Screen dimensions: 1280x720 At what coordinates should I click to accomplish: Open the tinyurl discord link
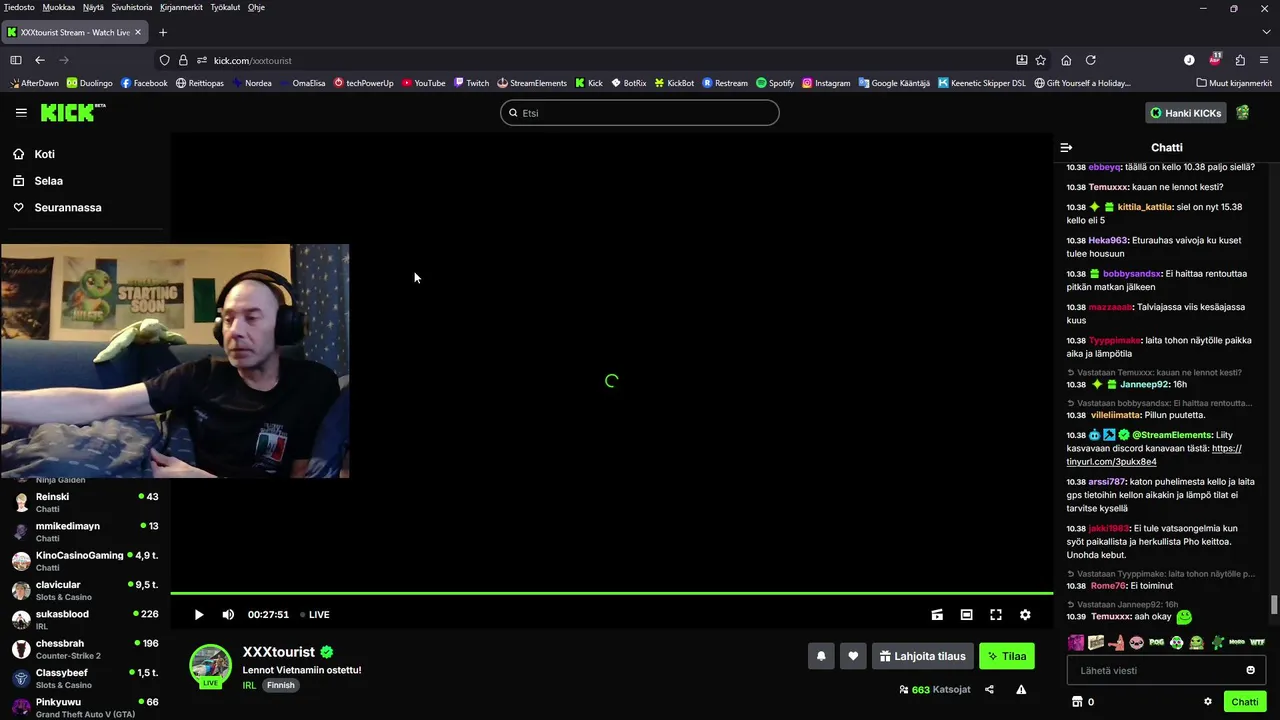coord(1154,455)
